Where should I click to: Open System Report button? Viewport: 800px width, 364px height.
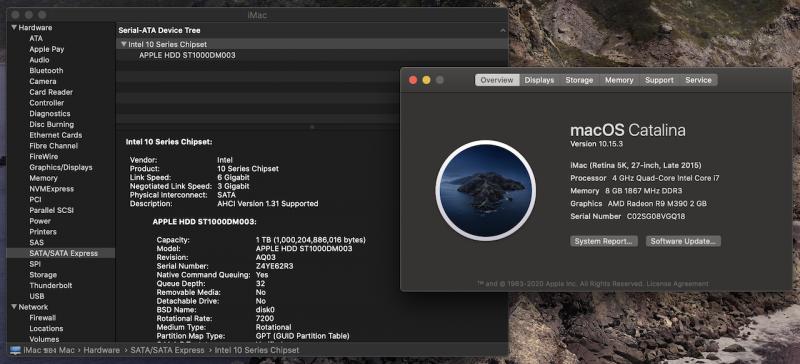[x=604, y=241]
